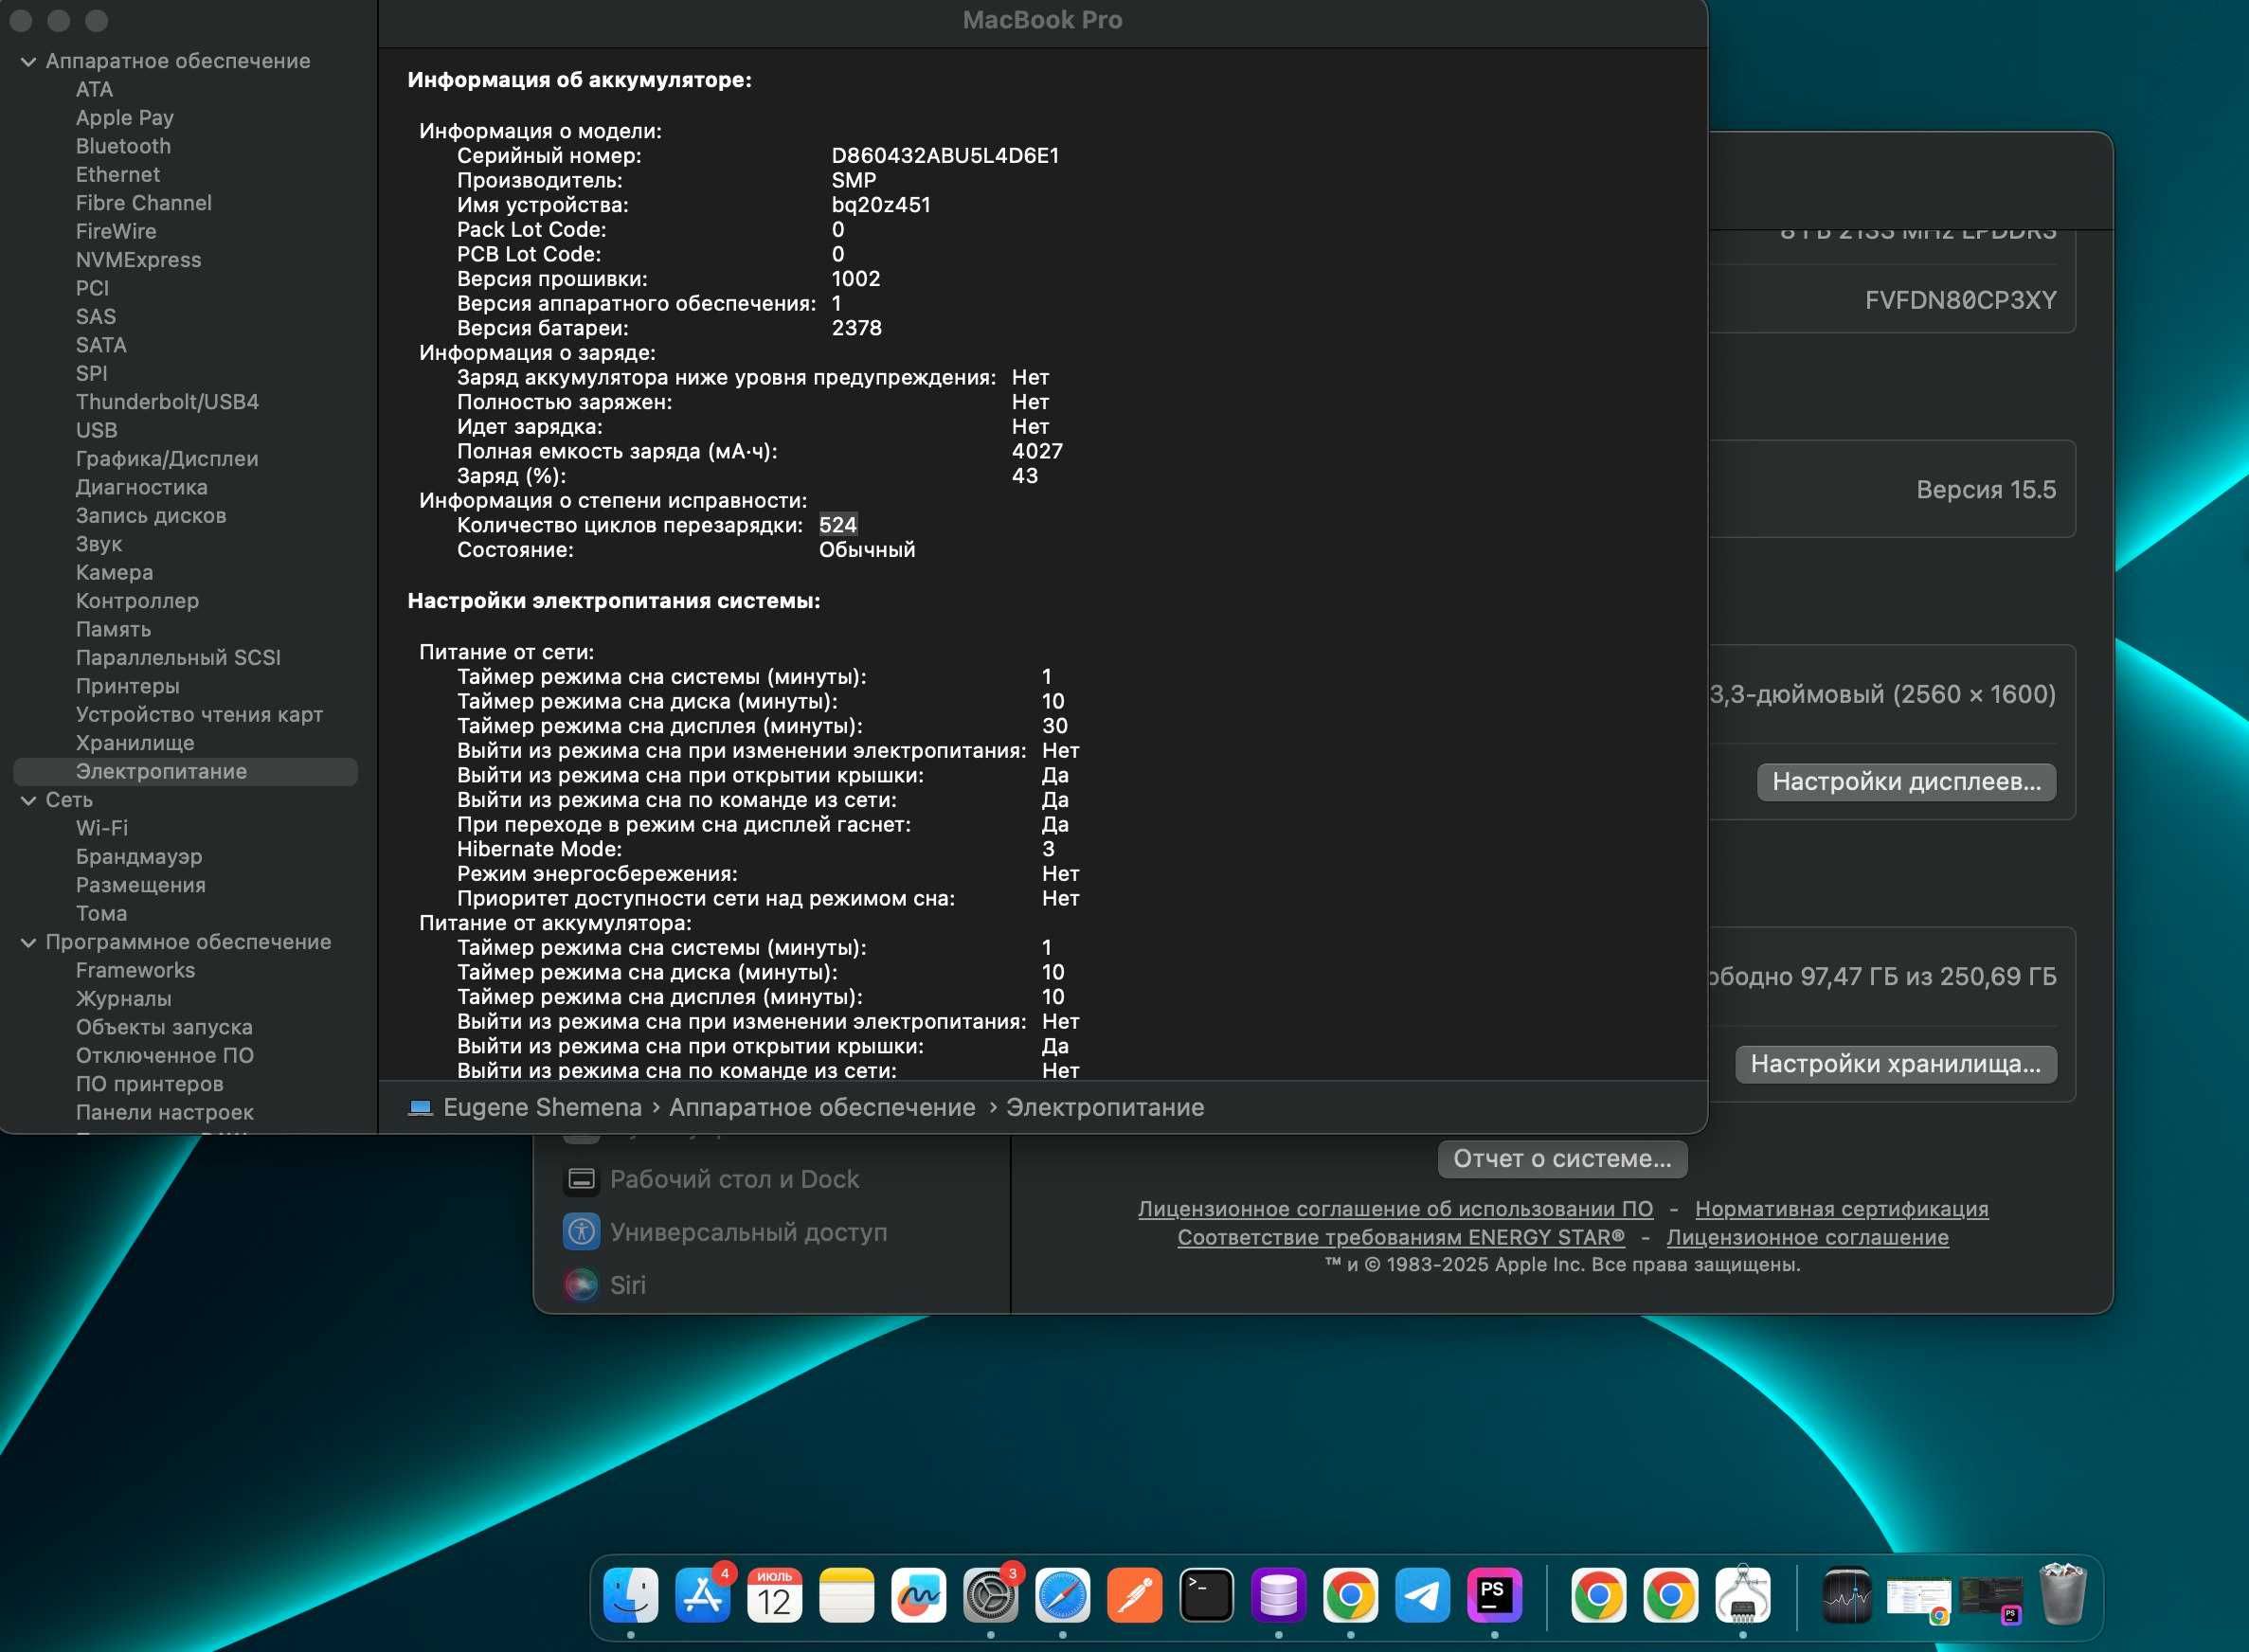This screenshot has height=1652, width=2249.
Task: Launch Telegram from the Dock
Action: pos(1423,1595)
